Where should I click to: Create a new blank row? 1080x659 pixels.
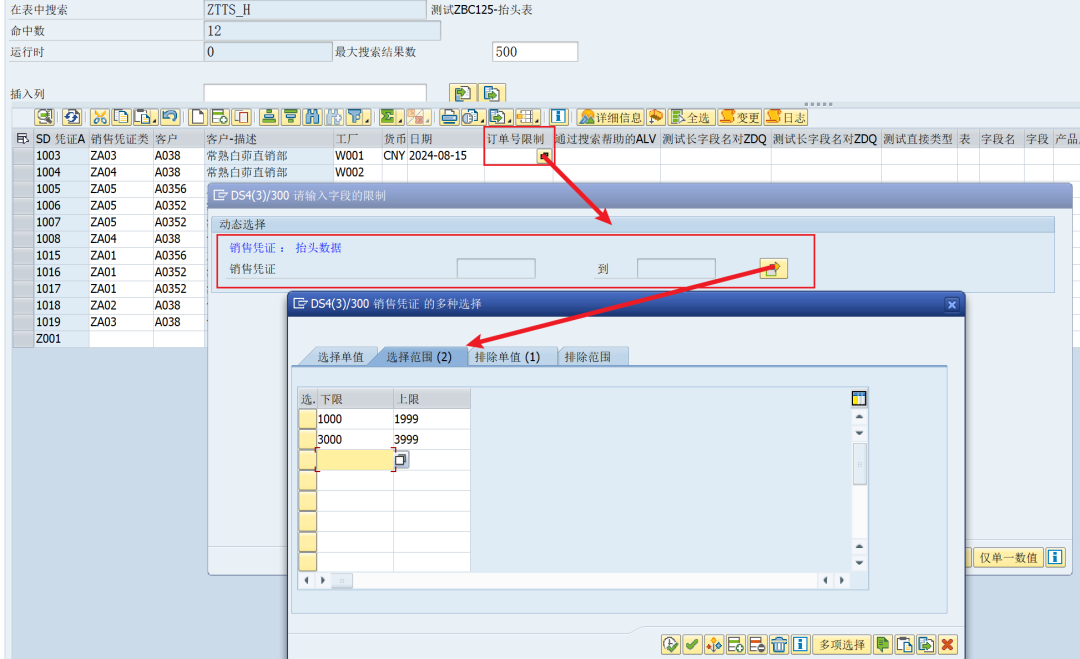point(198,117)
